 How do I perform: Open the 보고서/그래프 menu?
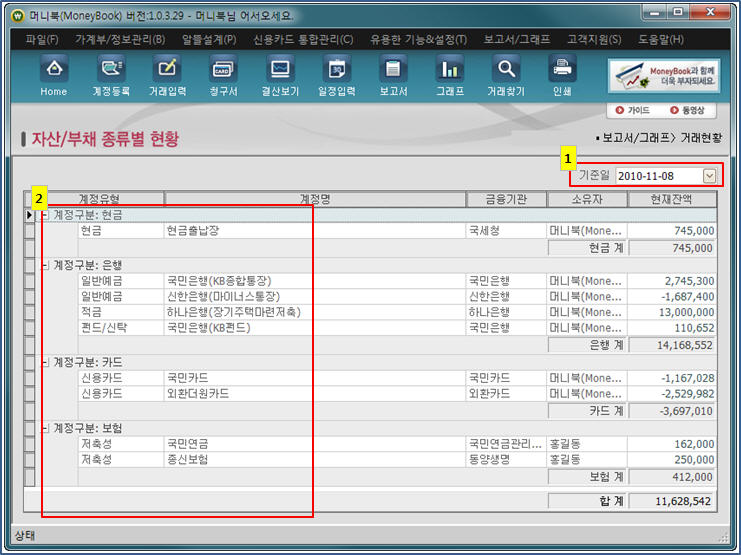pos(517,40)
